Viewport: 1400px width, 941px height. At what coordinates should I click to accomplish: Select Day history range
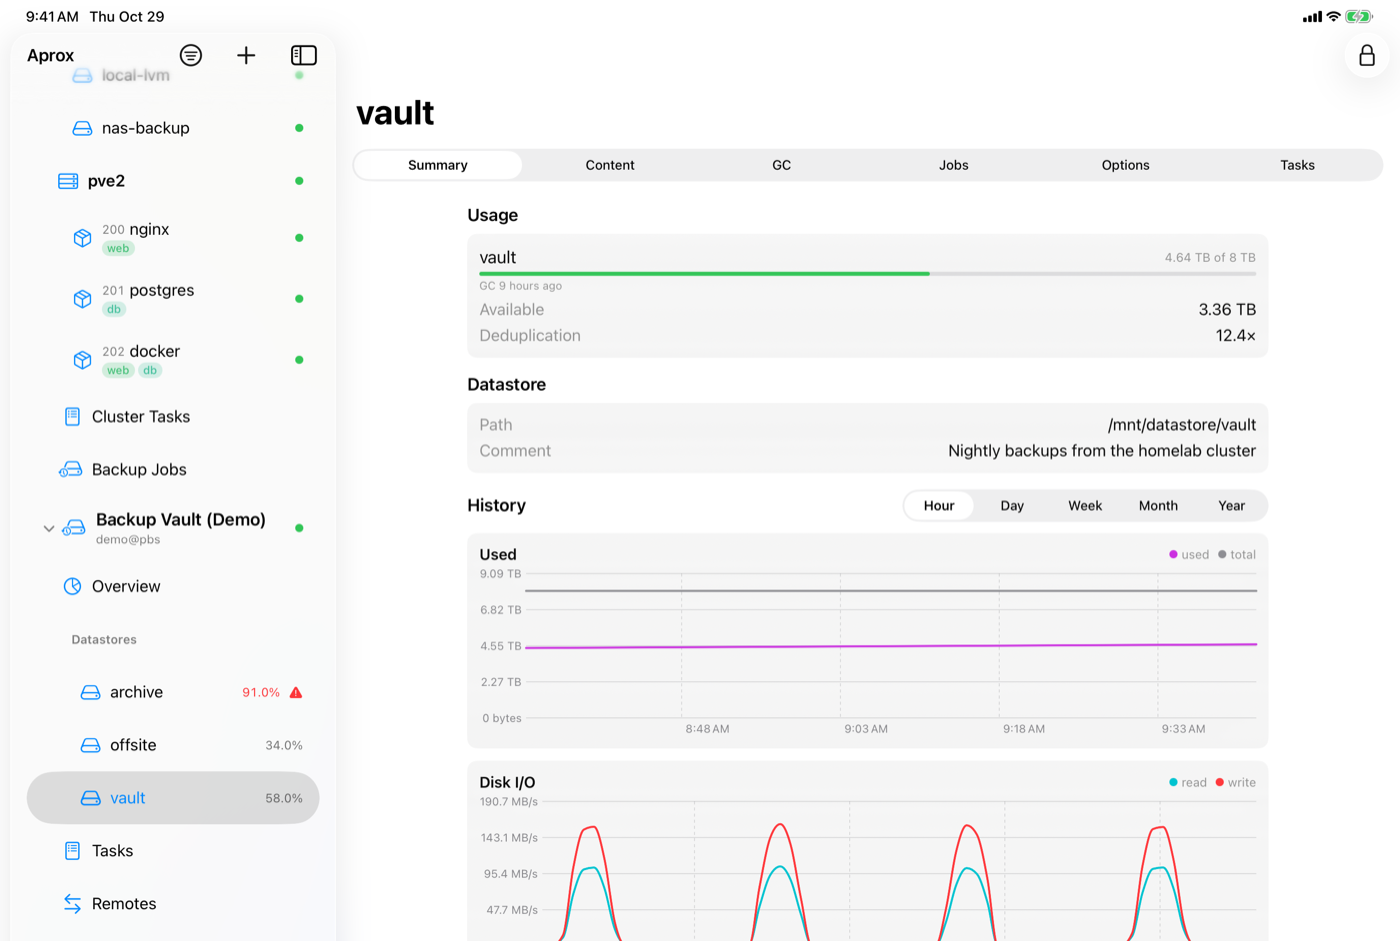click(1012, 506)
